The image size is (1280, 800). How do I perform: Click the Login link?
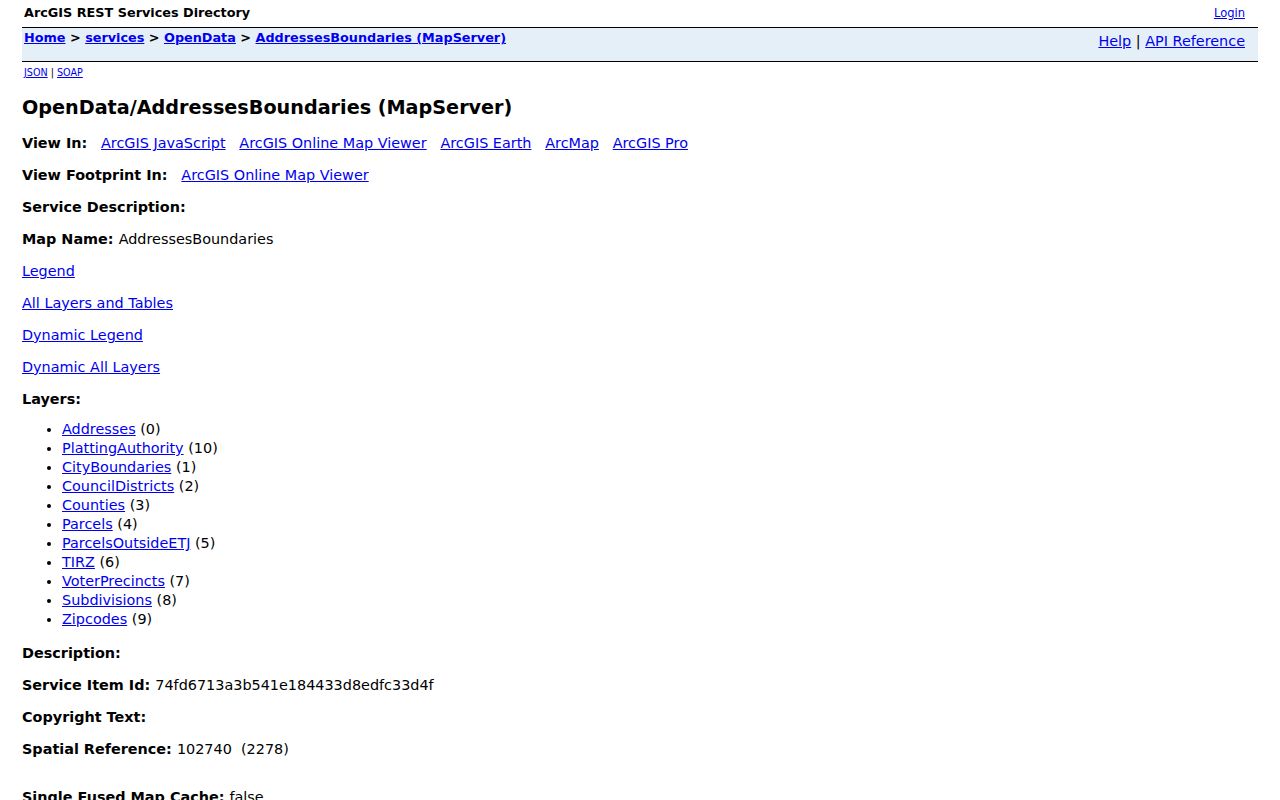click(1229, 13)
